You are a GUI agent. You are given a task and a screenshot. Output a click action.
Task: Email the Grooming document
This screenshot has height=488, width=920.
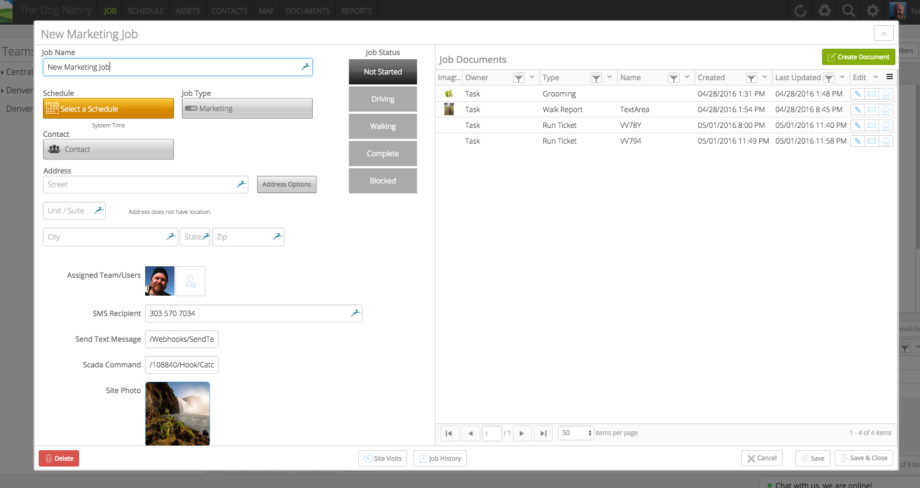tap(871, 94)
